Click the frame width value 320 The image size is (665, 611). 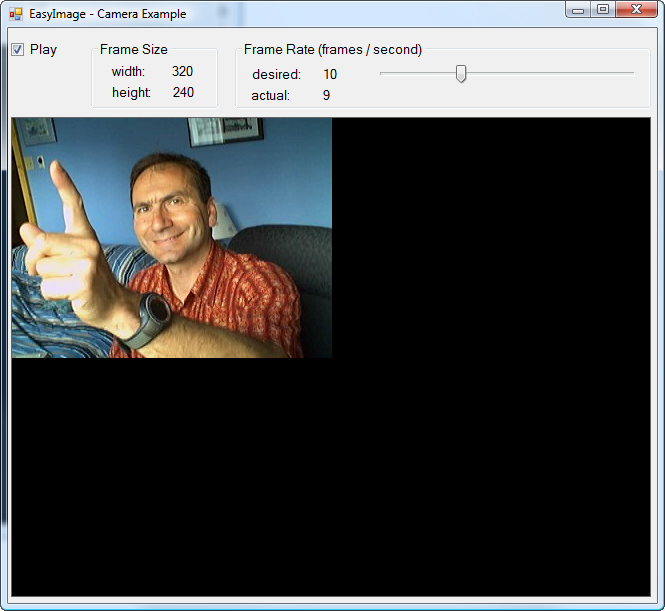tap(182, 71)
